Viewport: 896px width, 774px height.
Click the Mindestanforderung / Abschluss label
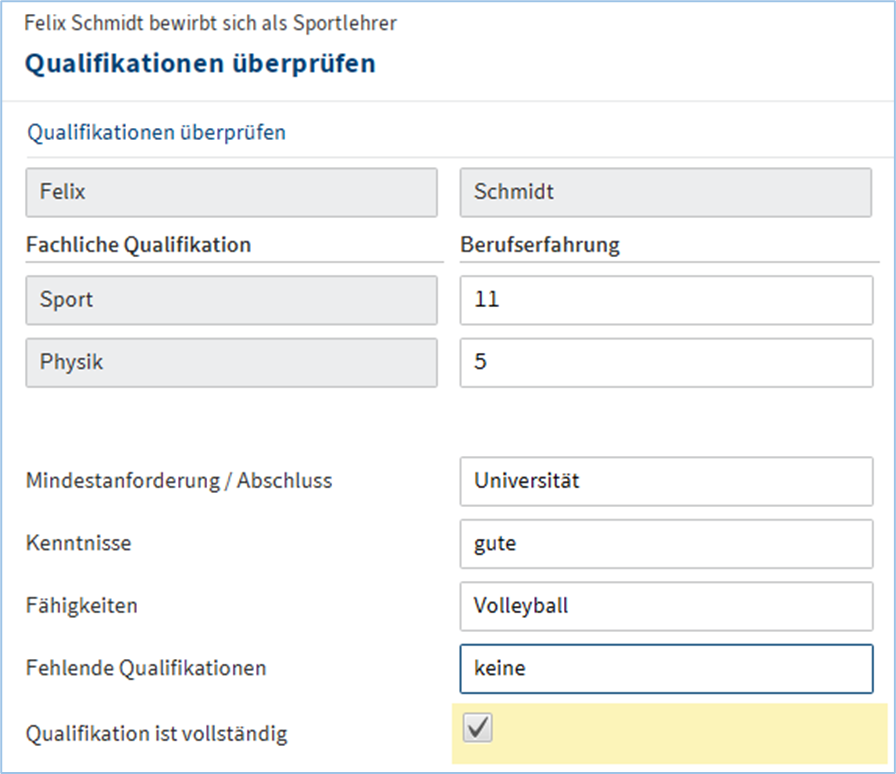pyautogui.click(x=179, y=481)
